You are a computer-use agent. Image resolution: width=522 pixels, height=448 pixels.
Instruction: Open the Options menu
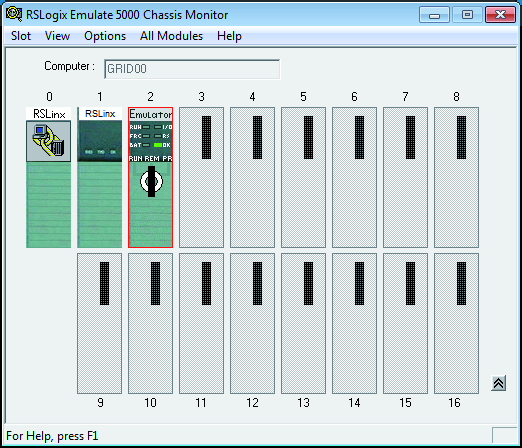(x=105, y=36)
